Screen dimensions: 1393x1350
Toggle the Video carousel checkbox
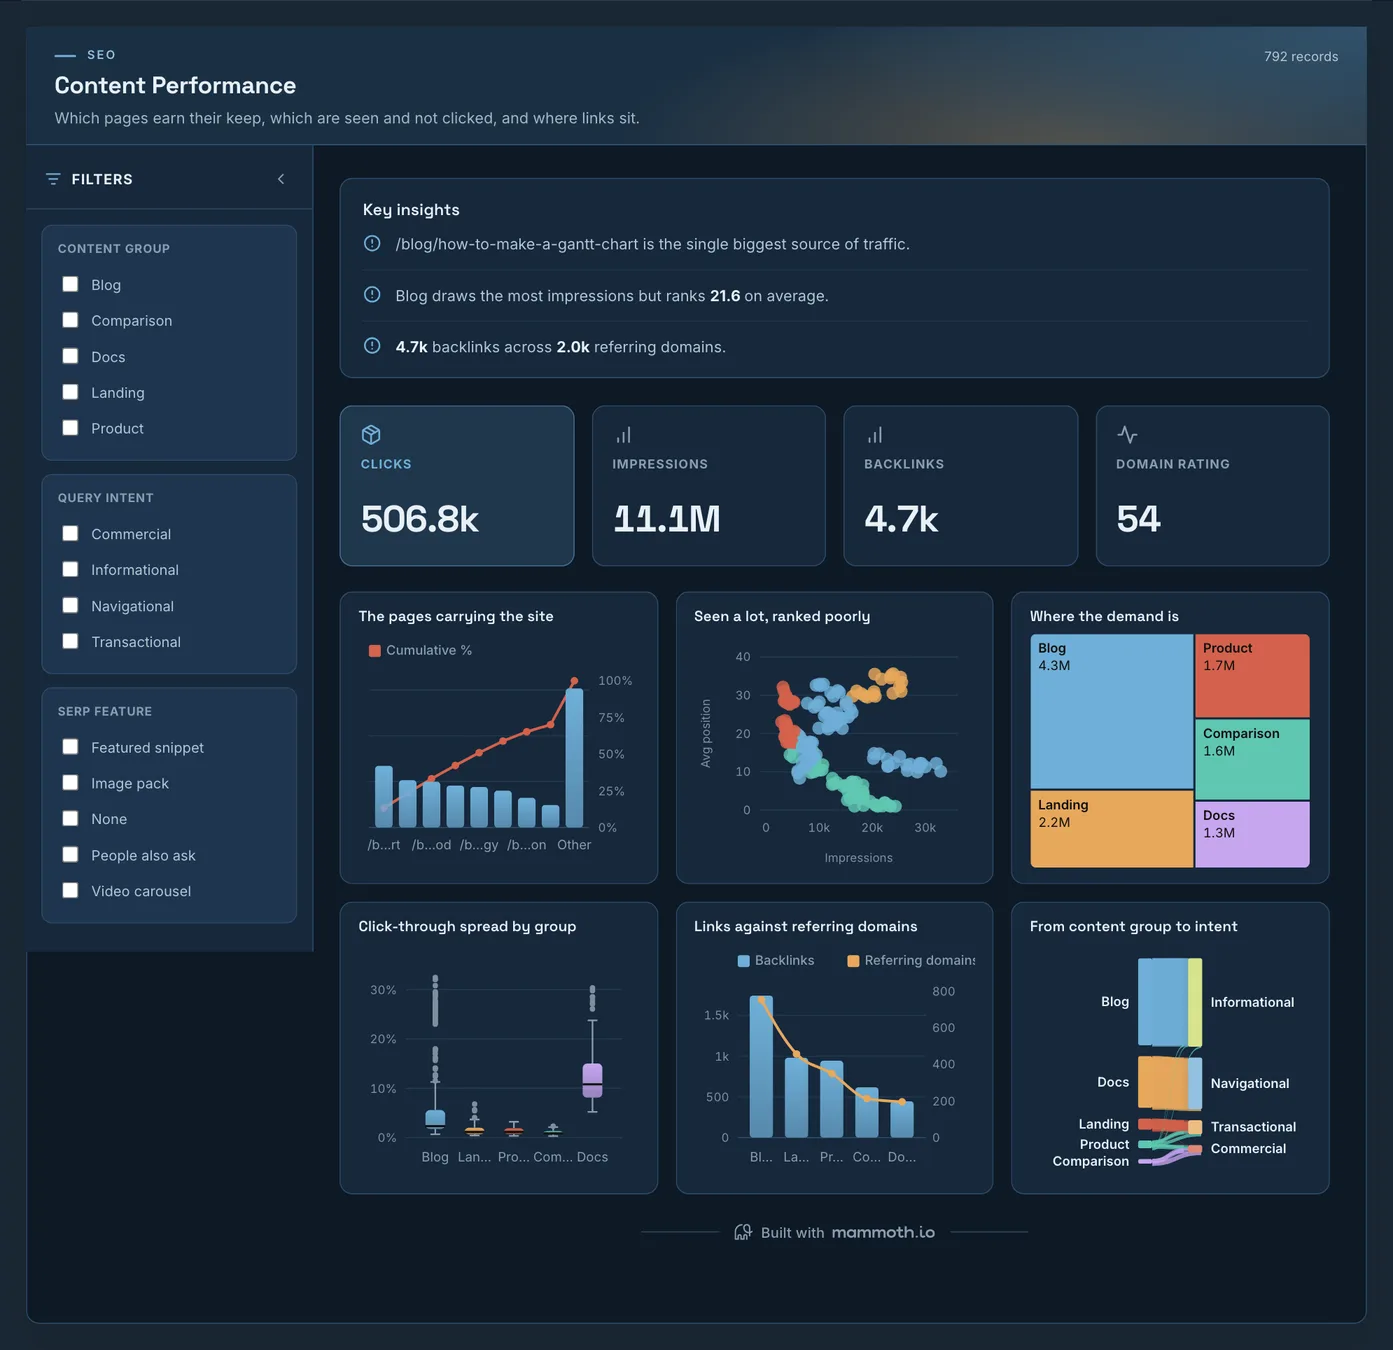click(70, 890)
